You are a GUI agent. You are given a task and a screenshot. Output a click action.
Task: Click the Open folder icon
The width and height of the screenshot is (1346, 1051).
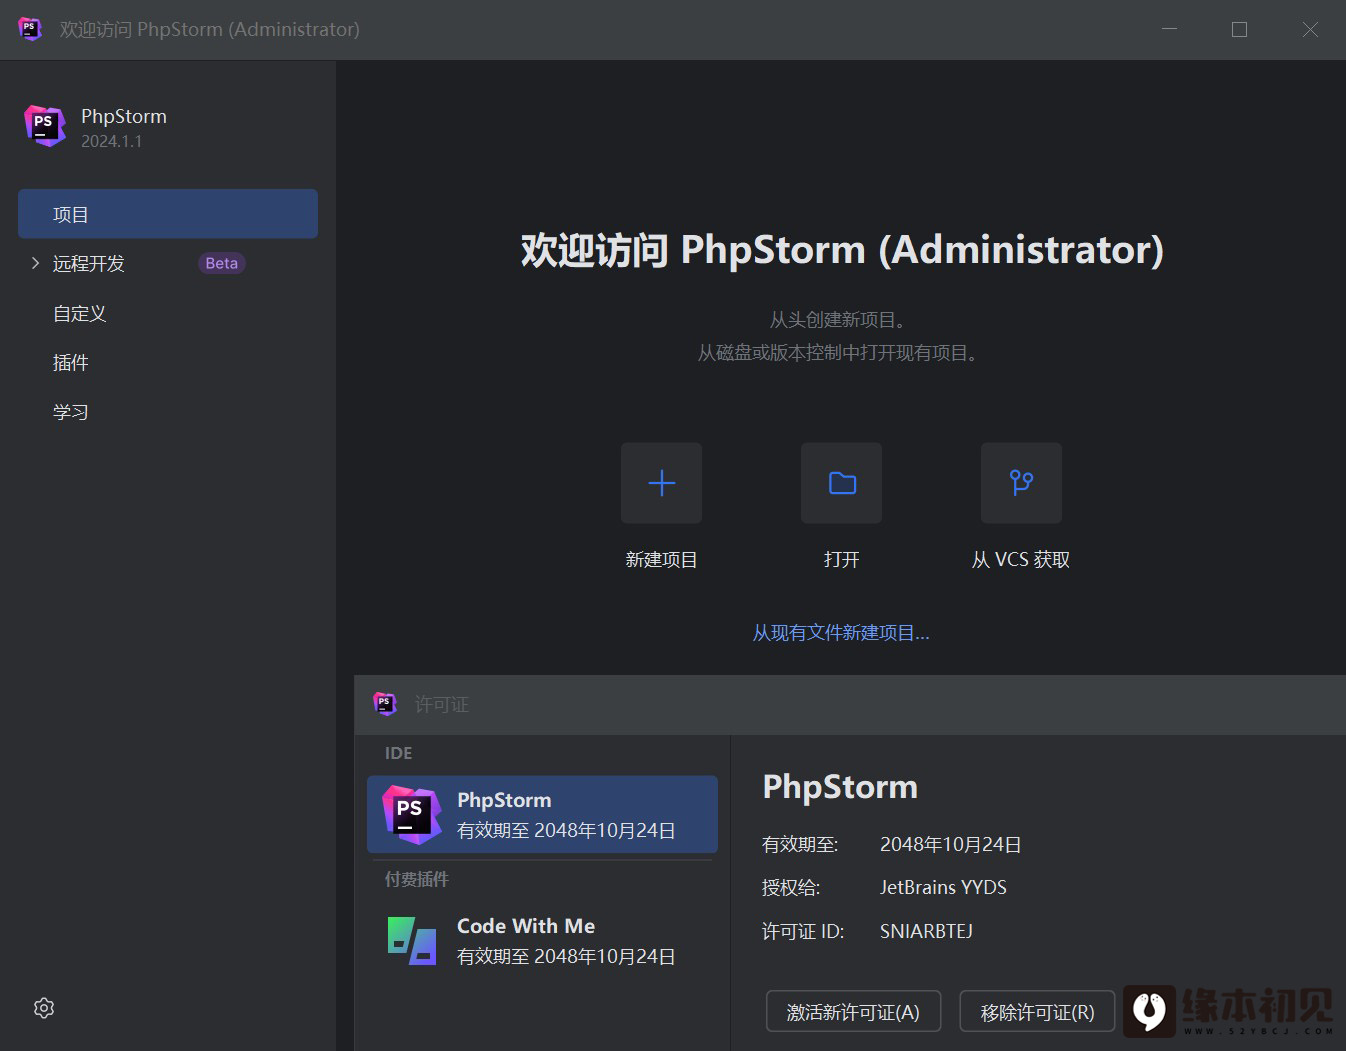[x=841, y=483]
